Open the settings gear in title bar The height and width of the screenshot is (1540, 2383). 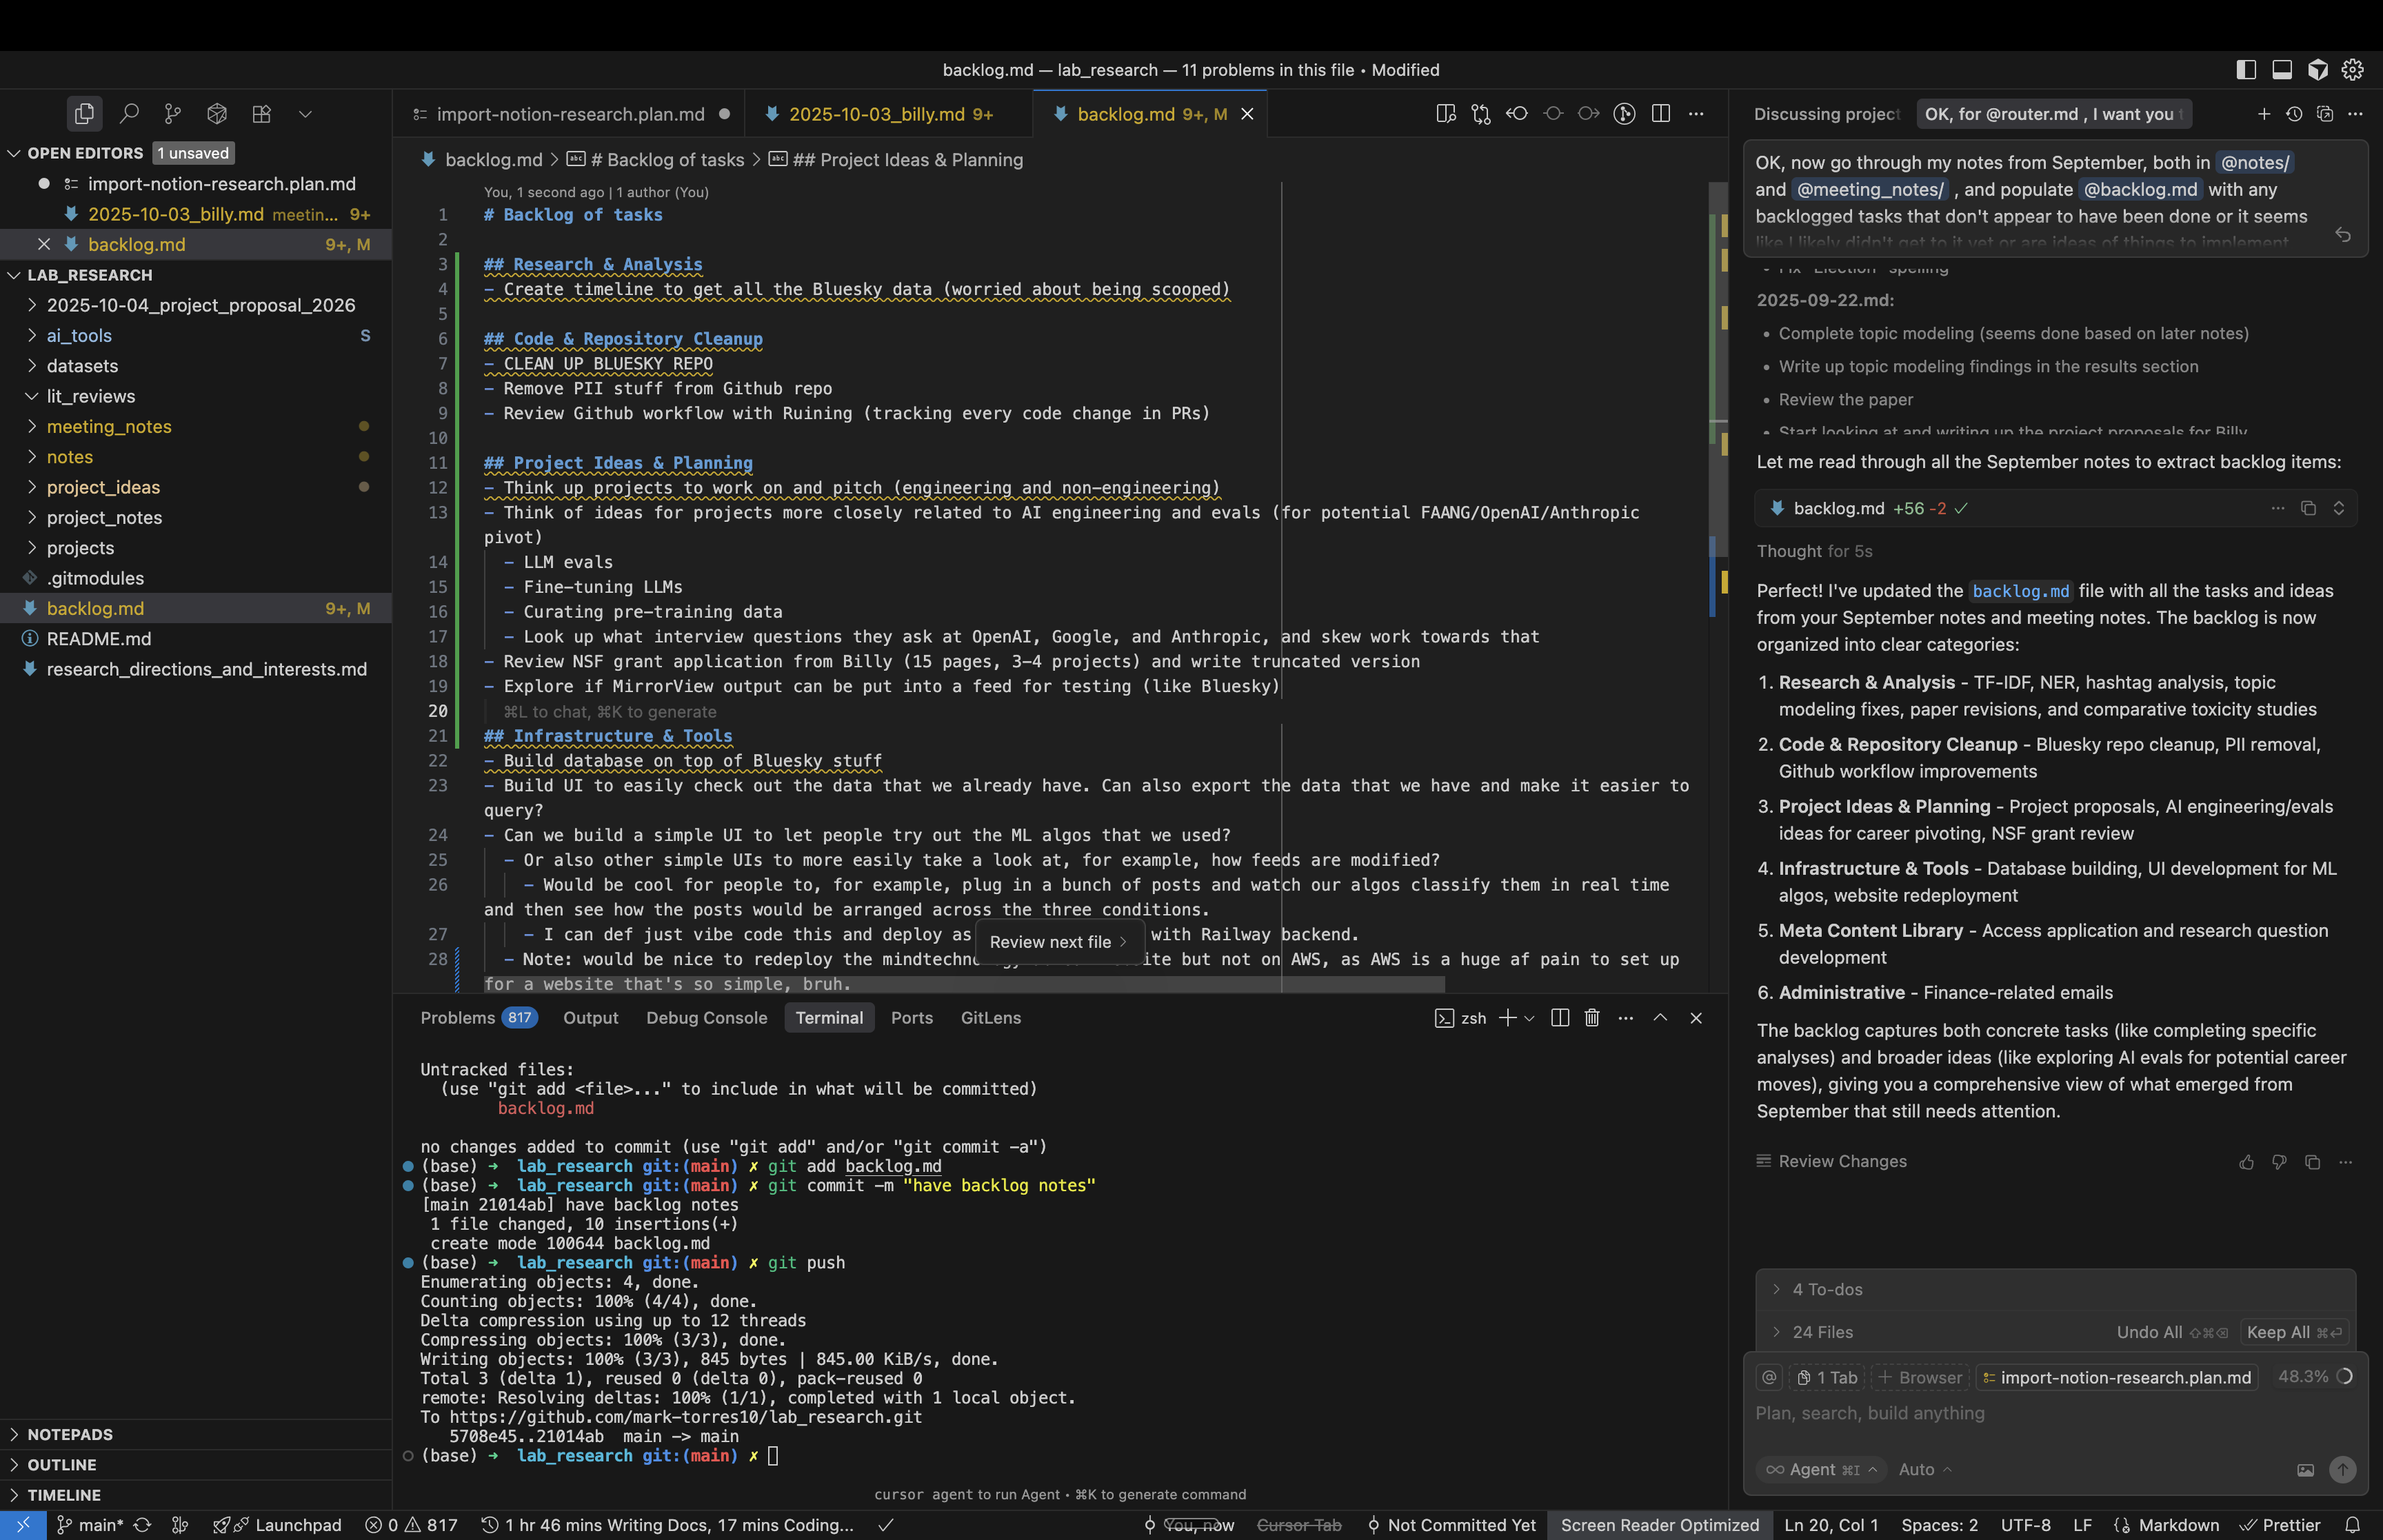(x=2353, y=70)
